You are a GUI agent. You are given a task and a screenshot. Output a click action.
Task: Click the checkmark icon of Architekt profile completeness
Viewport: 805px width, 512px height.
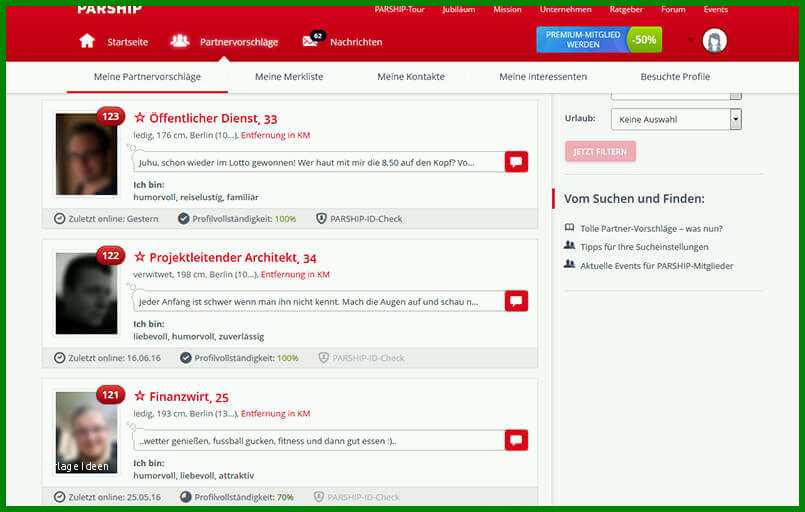(185, 358)
